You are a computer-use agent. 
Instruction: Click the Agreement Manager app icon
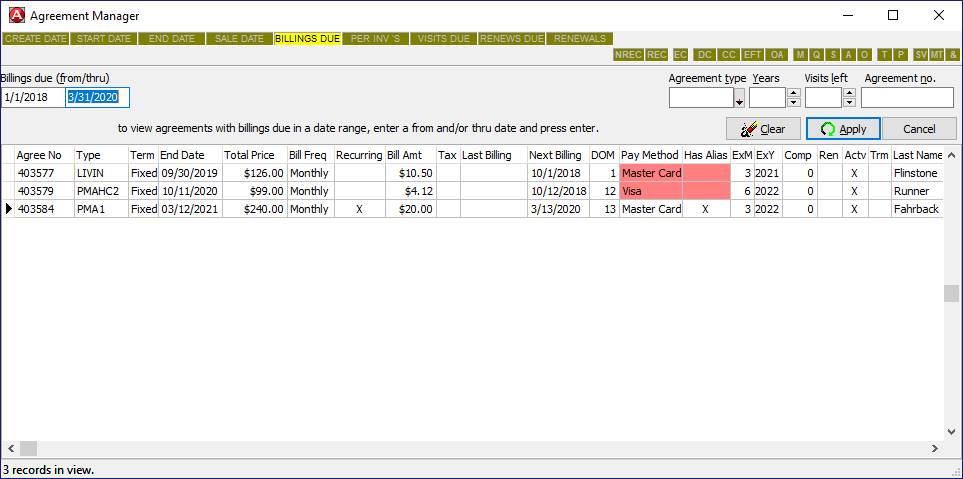tap(16, 16)
